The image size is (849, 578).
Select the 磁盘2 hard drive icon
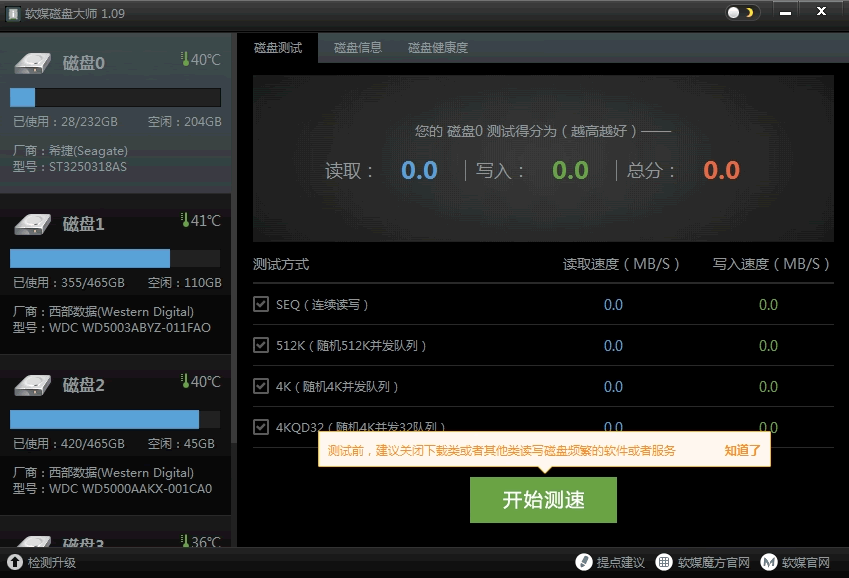point(32,384)
